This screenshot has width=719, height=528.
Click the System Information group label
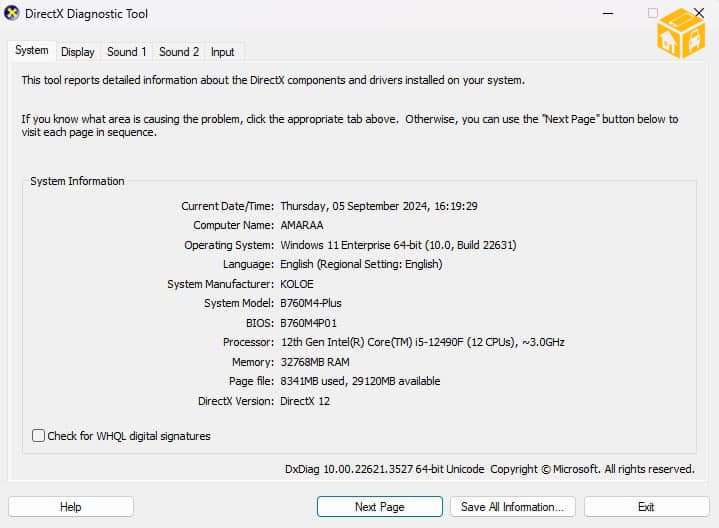77,181
